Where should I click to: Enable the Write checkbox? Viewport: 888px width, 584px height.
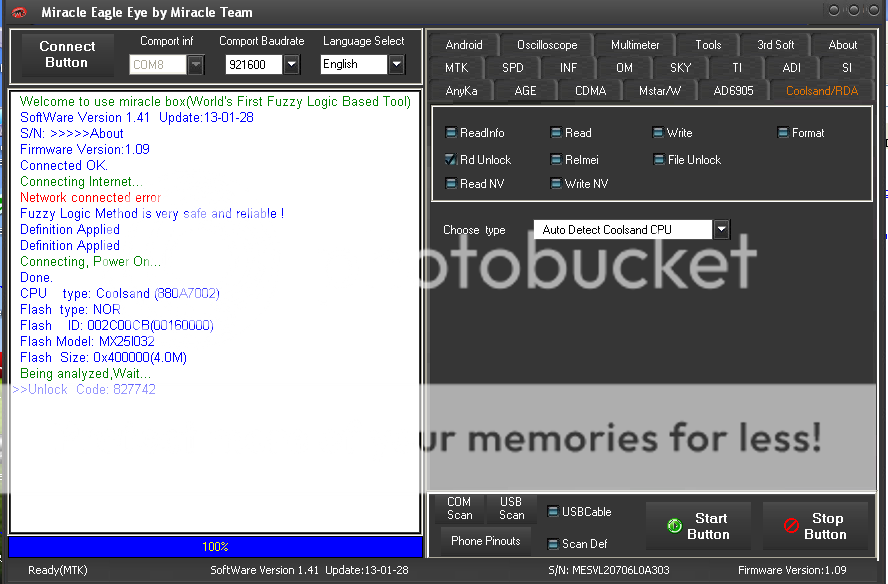click(x=658, y=133)
